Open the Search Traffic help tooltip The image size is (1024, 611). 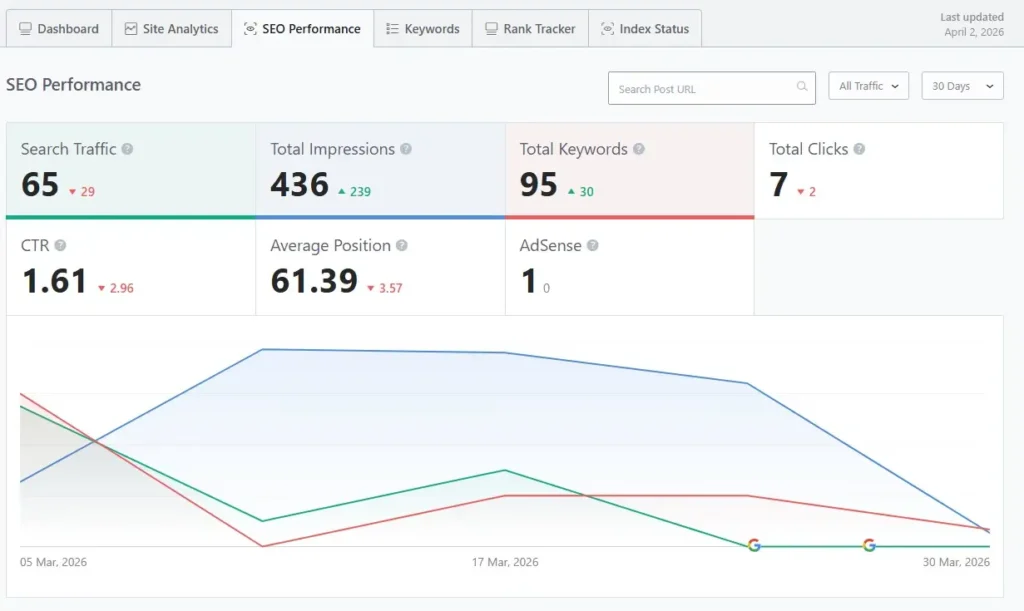tap(128, 148)
